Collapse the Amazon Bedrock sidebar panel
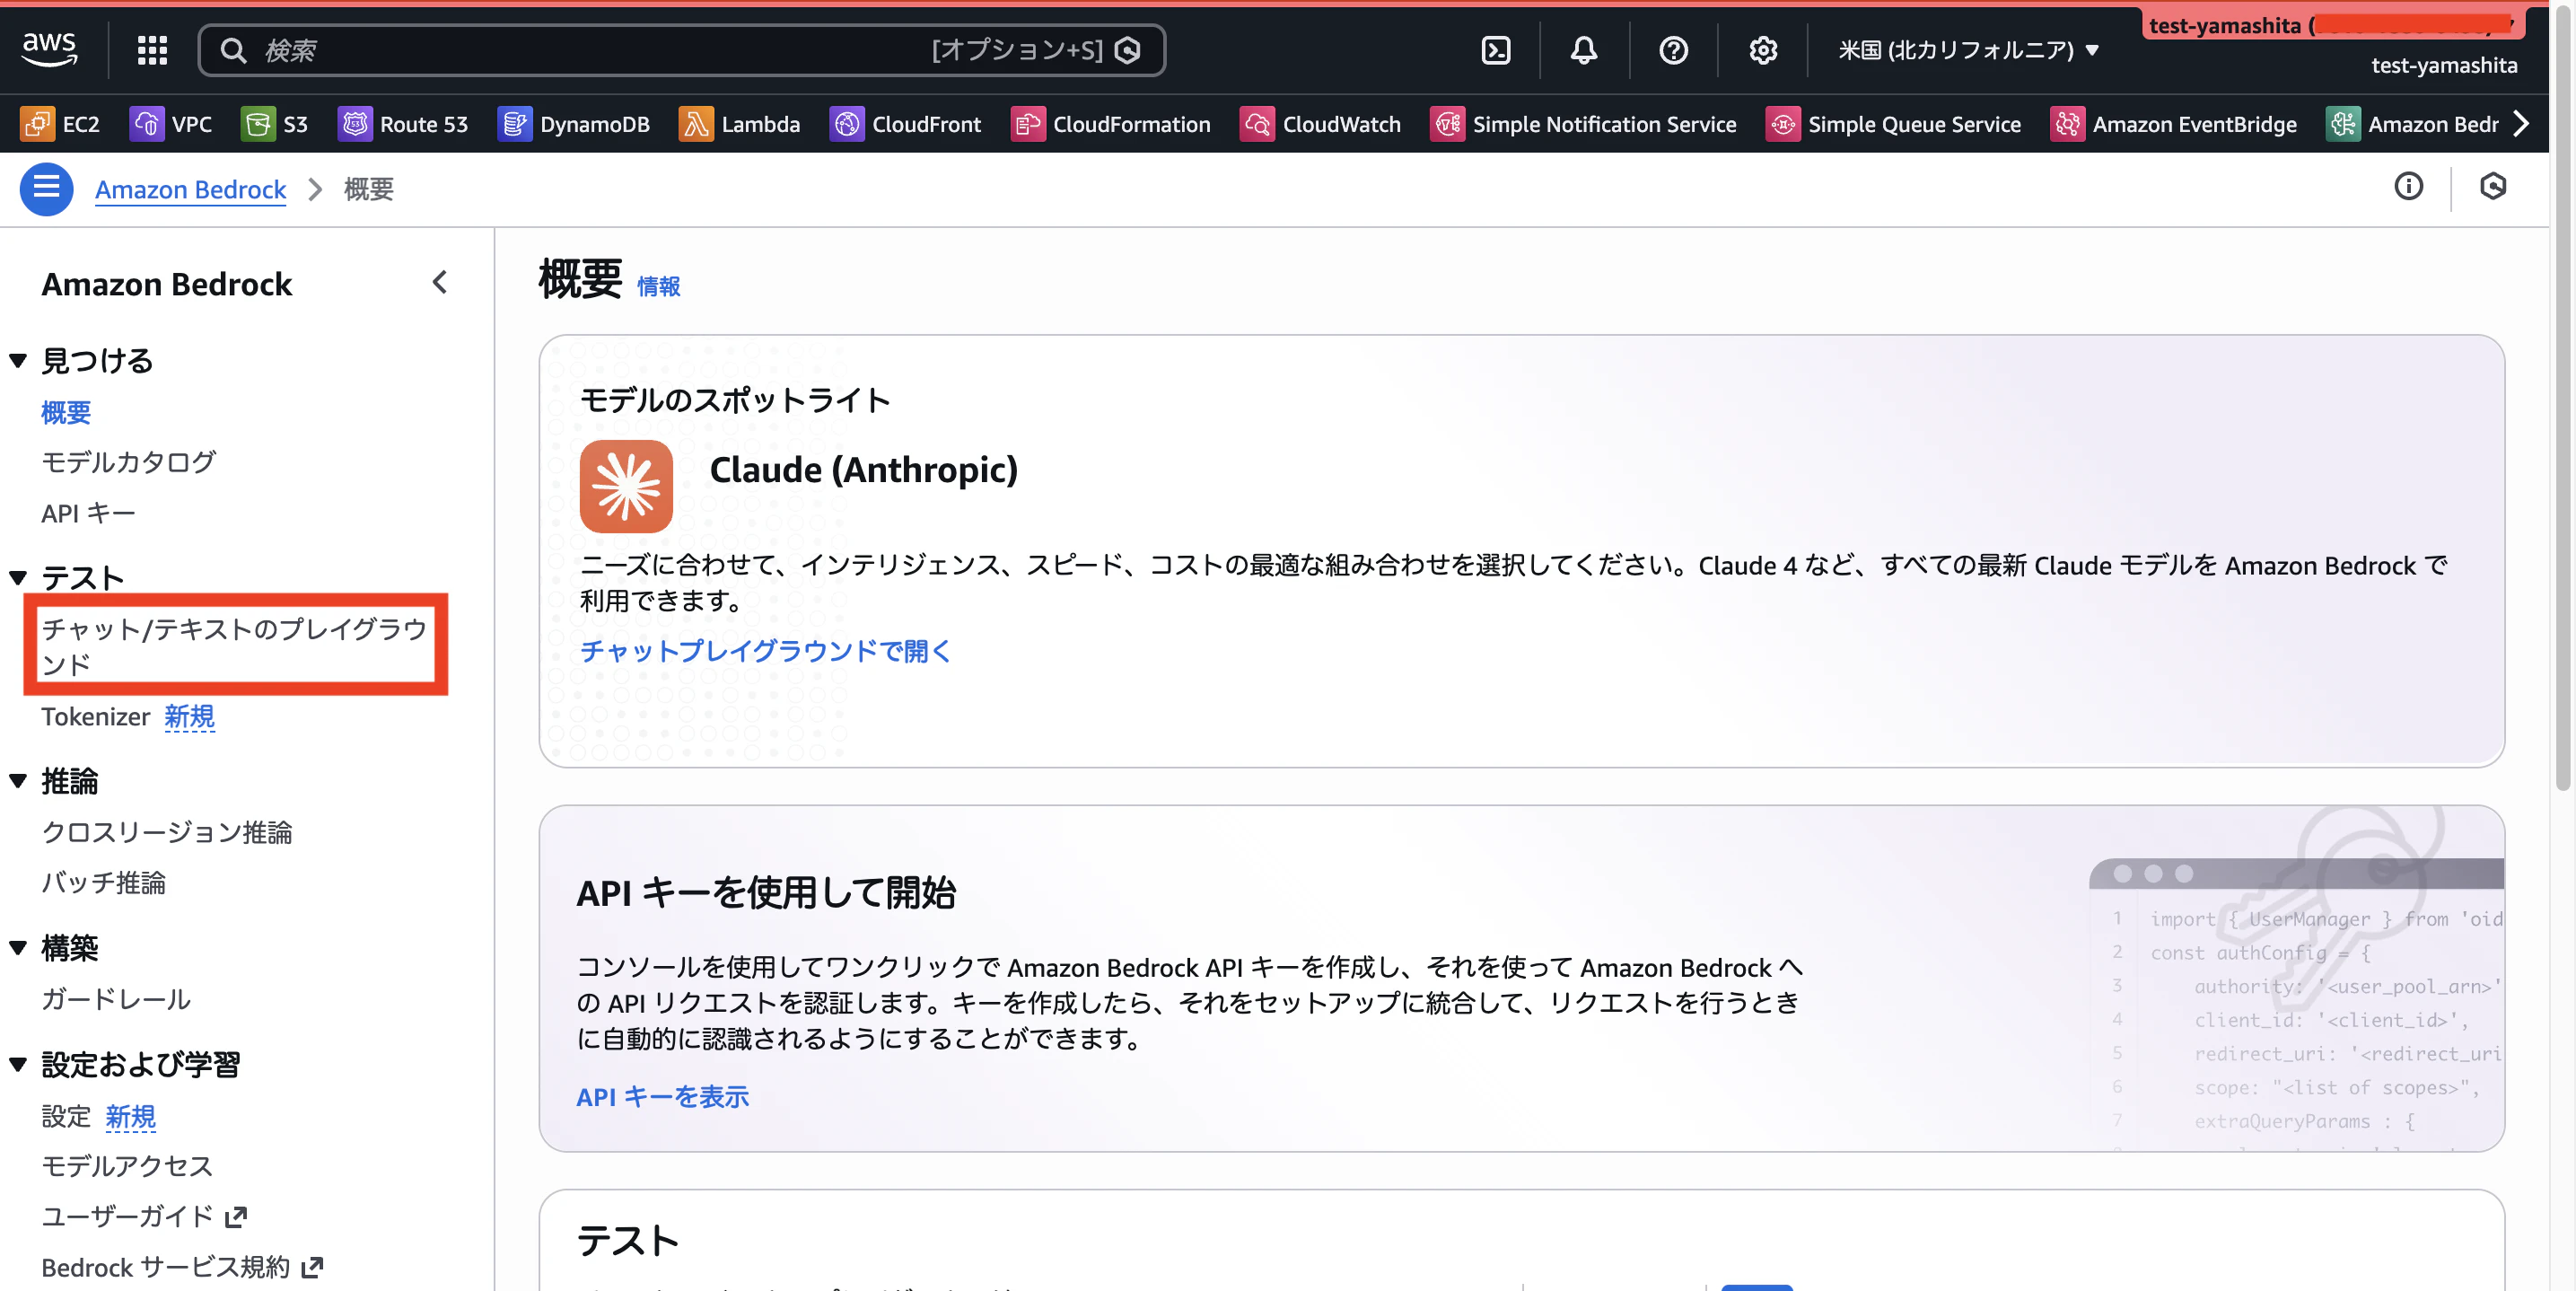The height and width of the screenshot is (1291, 2576). [440, 283]
